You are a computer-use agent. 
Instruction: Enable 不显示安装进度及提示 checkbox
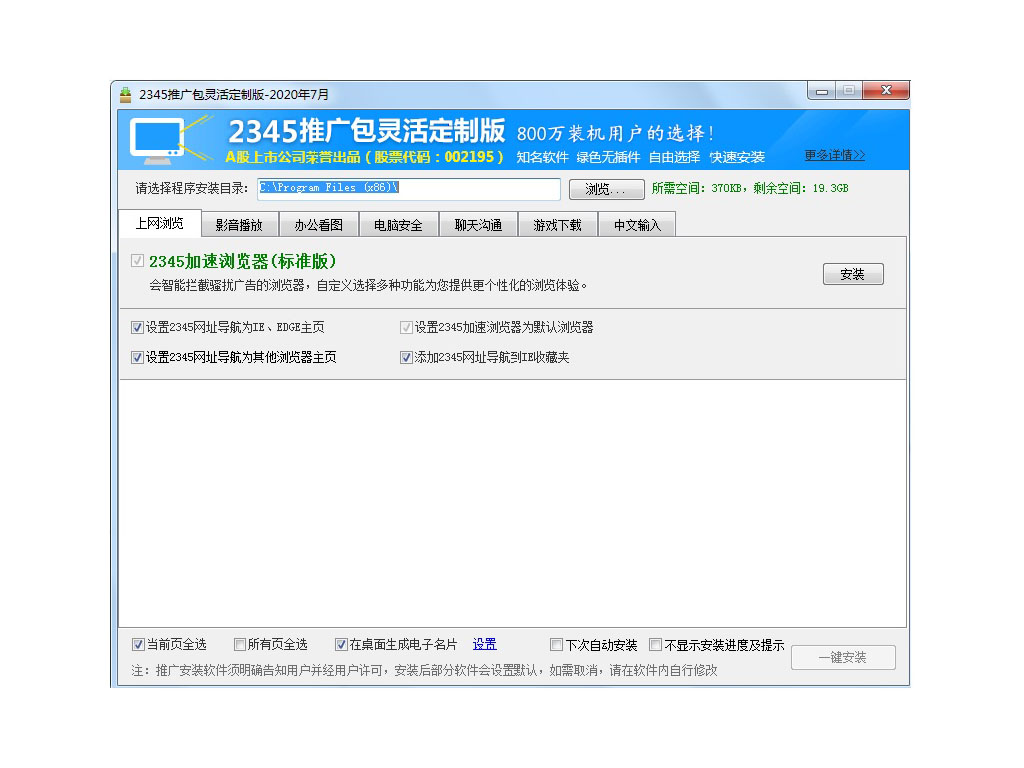click(x=656, y=645)
